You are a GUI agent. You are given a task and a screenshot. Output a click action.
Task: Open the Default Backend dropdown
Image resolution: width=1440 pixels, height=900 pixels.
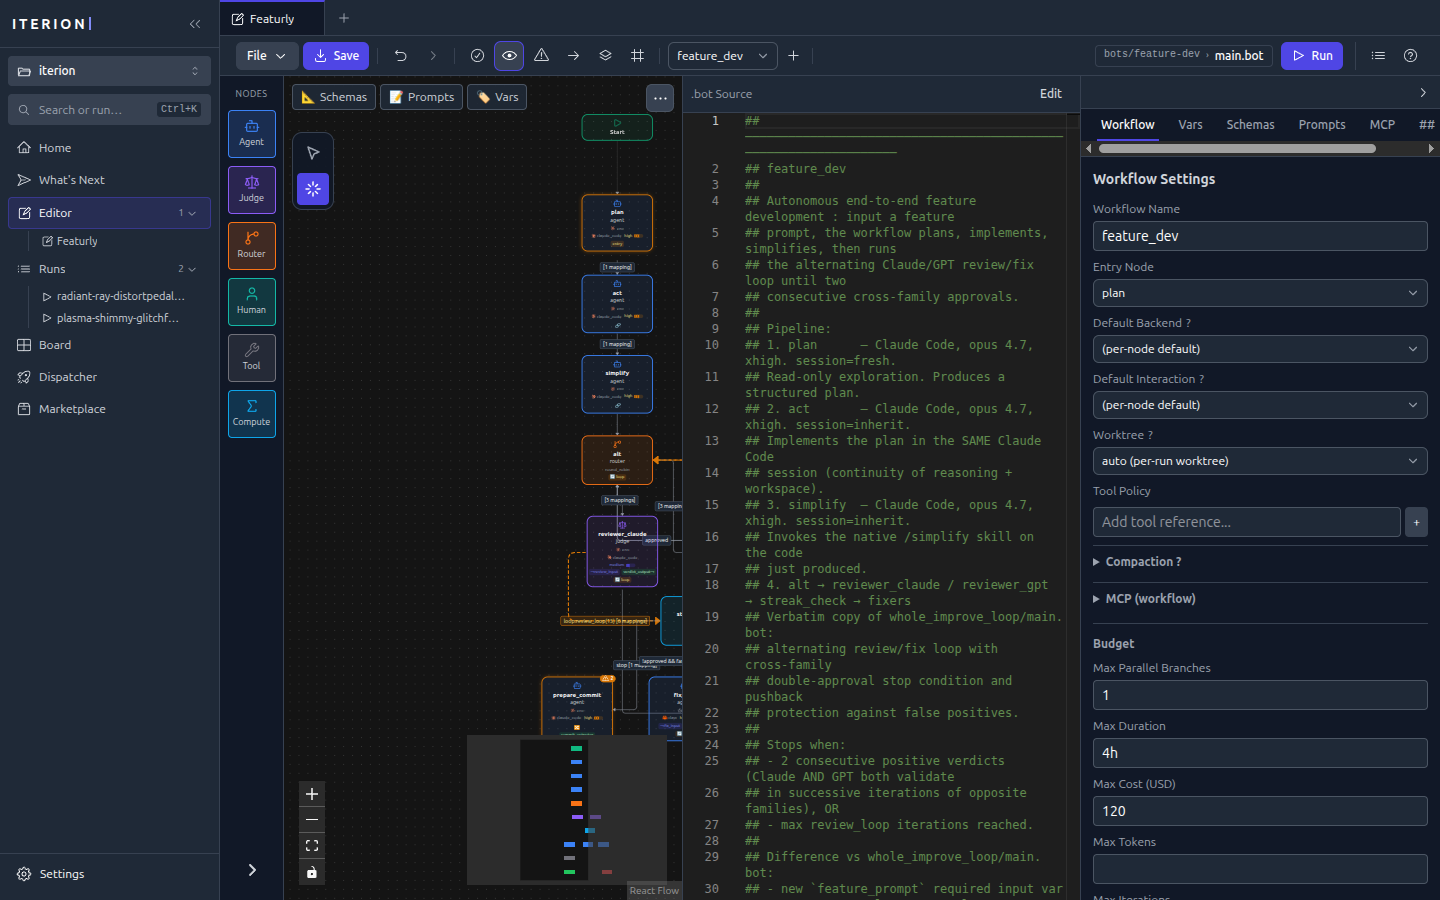[x=1260, y=349]
